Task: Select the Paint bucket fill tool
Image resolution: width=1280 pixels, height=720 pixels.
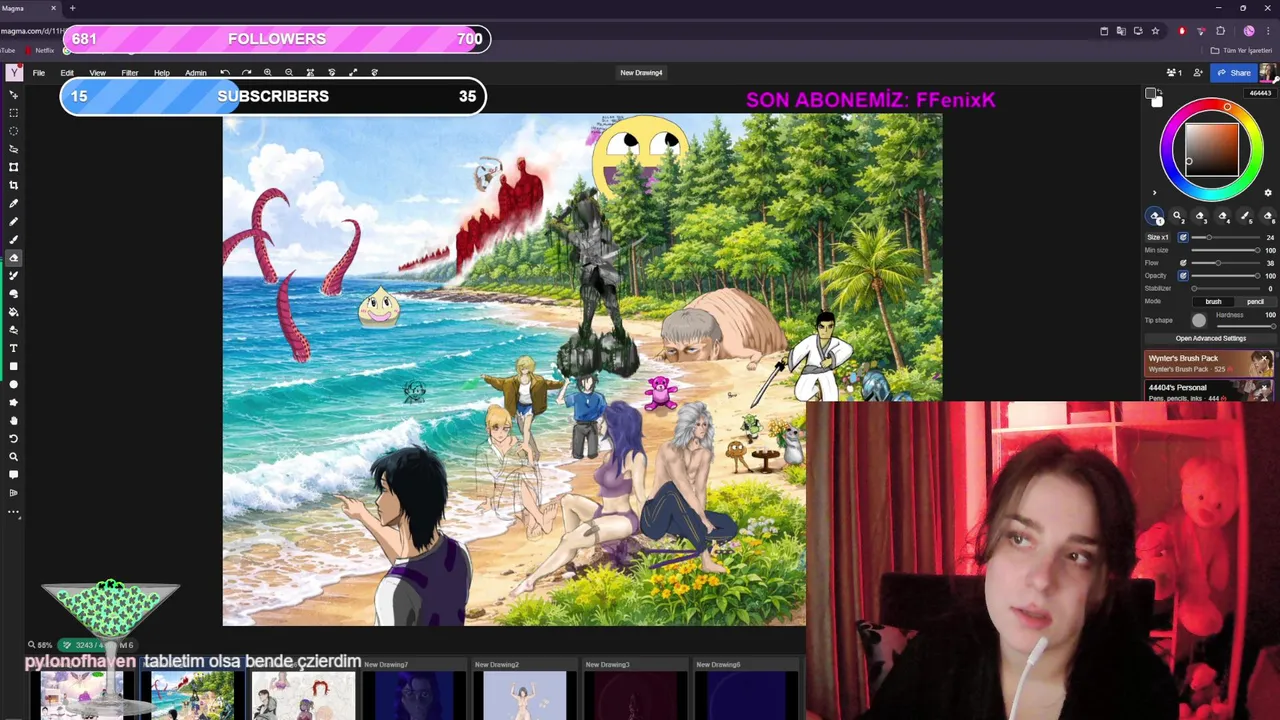Action: tap(14, 312)
